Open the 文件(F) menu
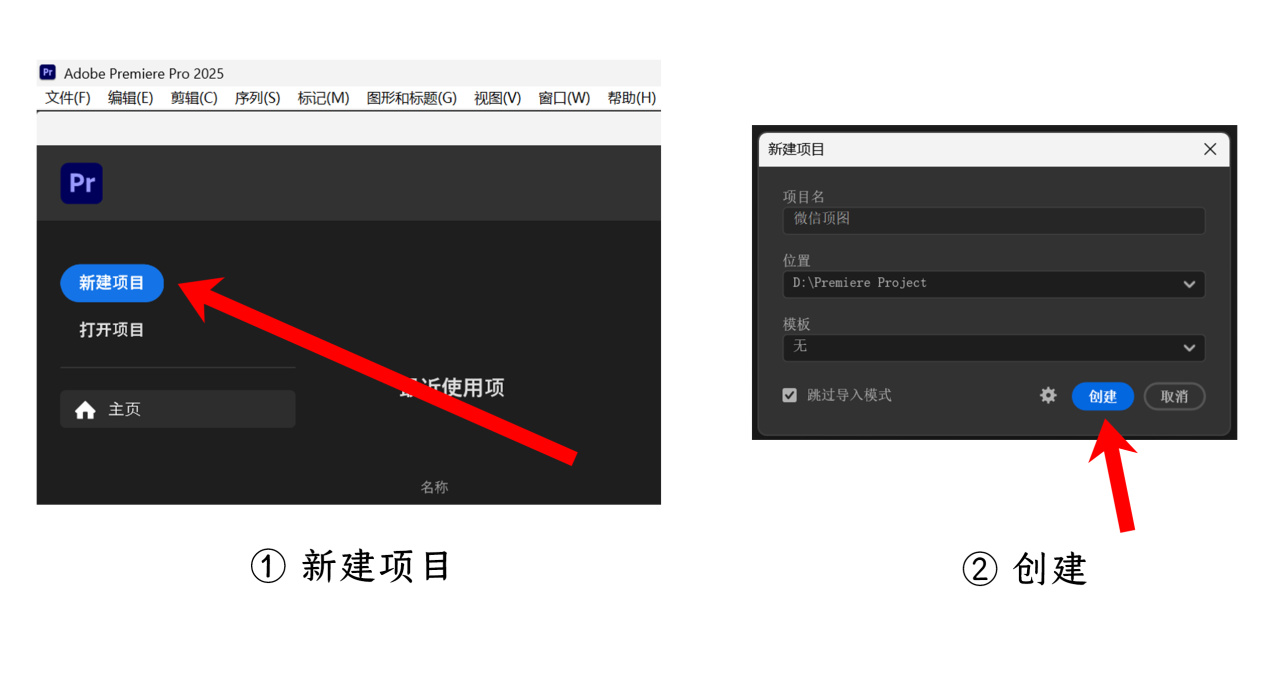Screen dimensions: 1280x683 point(68,98)
